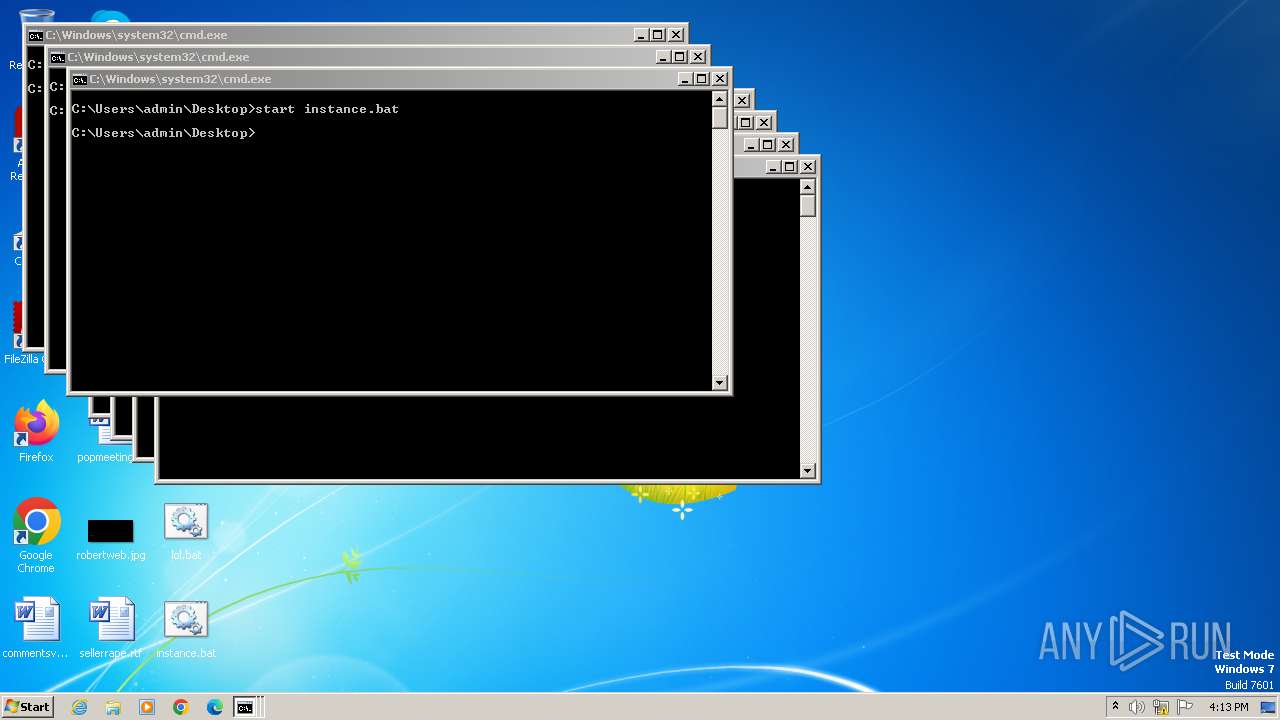Open volume control in system tray
The width and height of the screenshot is (1280, 720).
(1137, 707)
